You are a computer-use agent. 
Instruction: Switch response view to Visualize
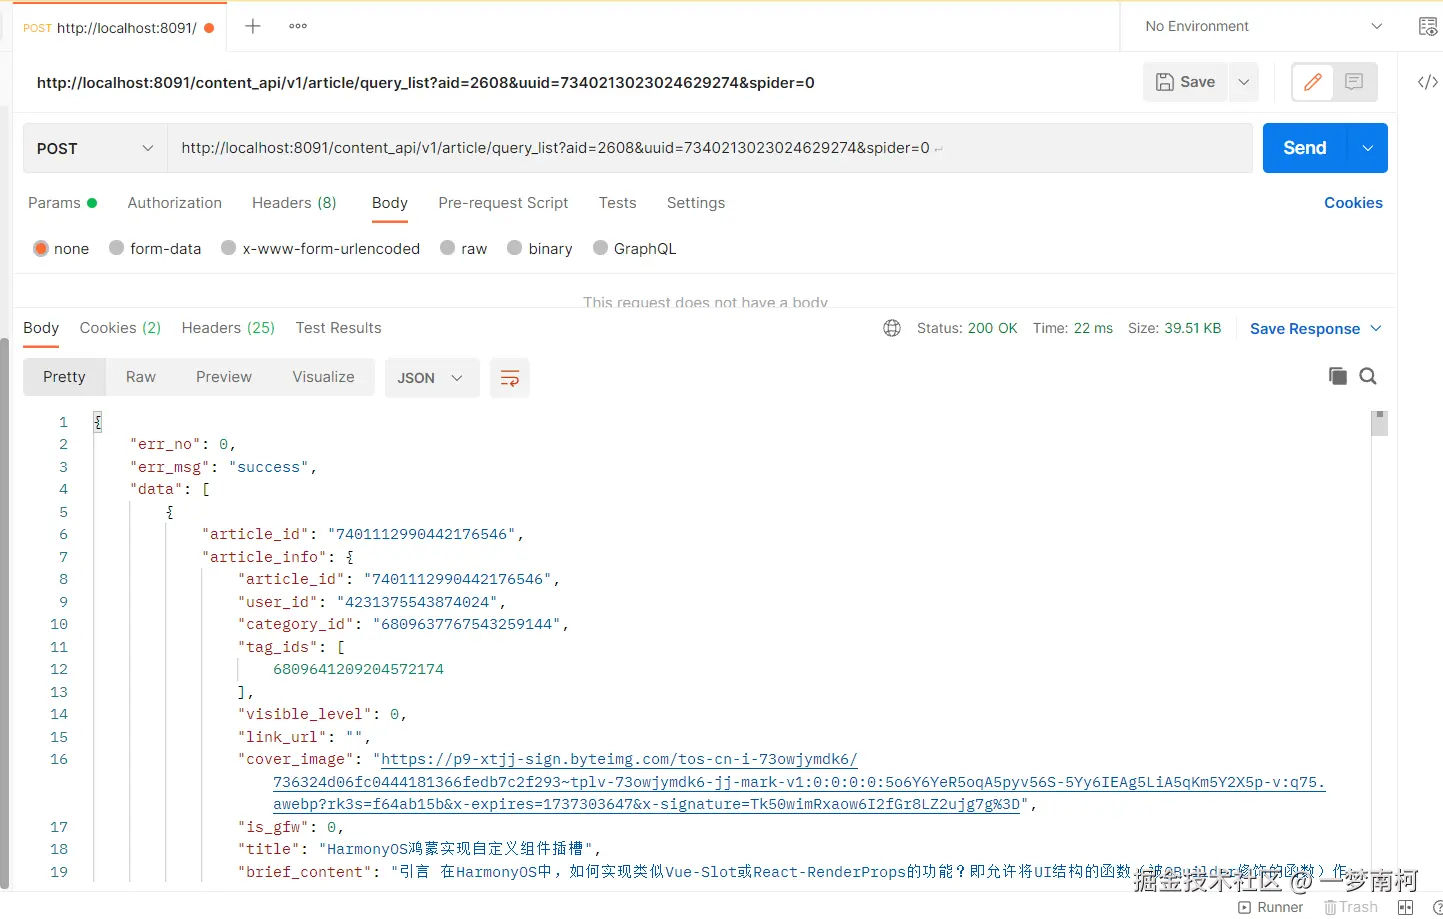click(x=323, y=377)
